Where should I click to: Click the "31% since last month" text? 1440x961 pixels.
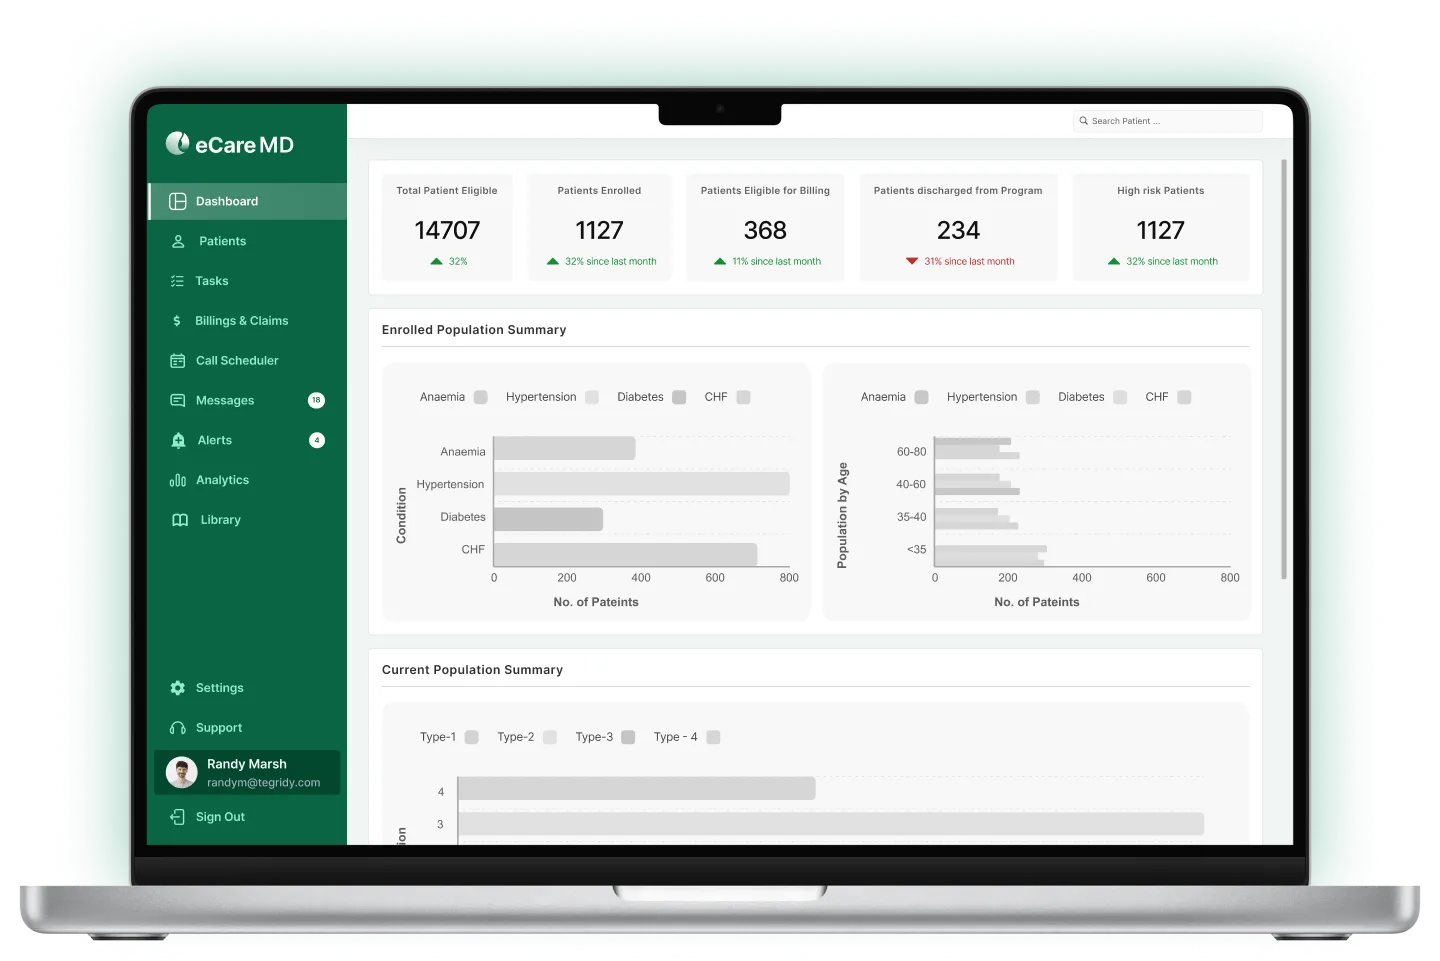(969, 261)
